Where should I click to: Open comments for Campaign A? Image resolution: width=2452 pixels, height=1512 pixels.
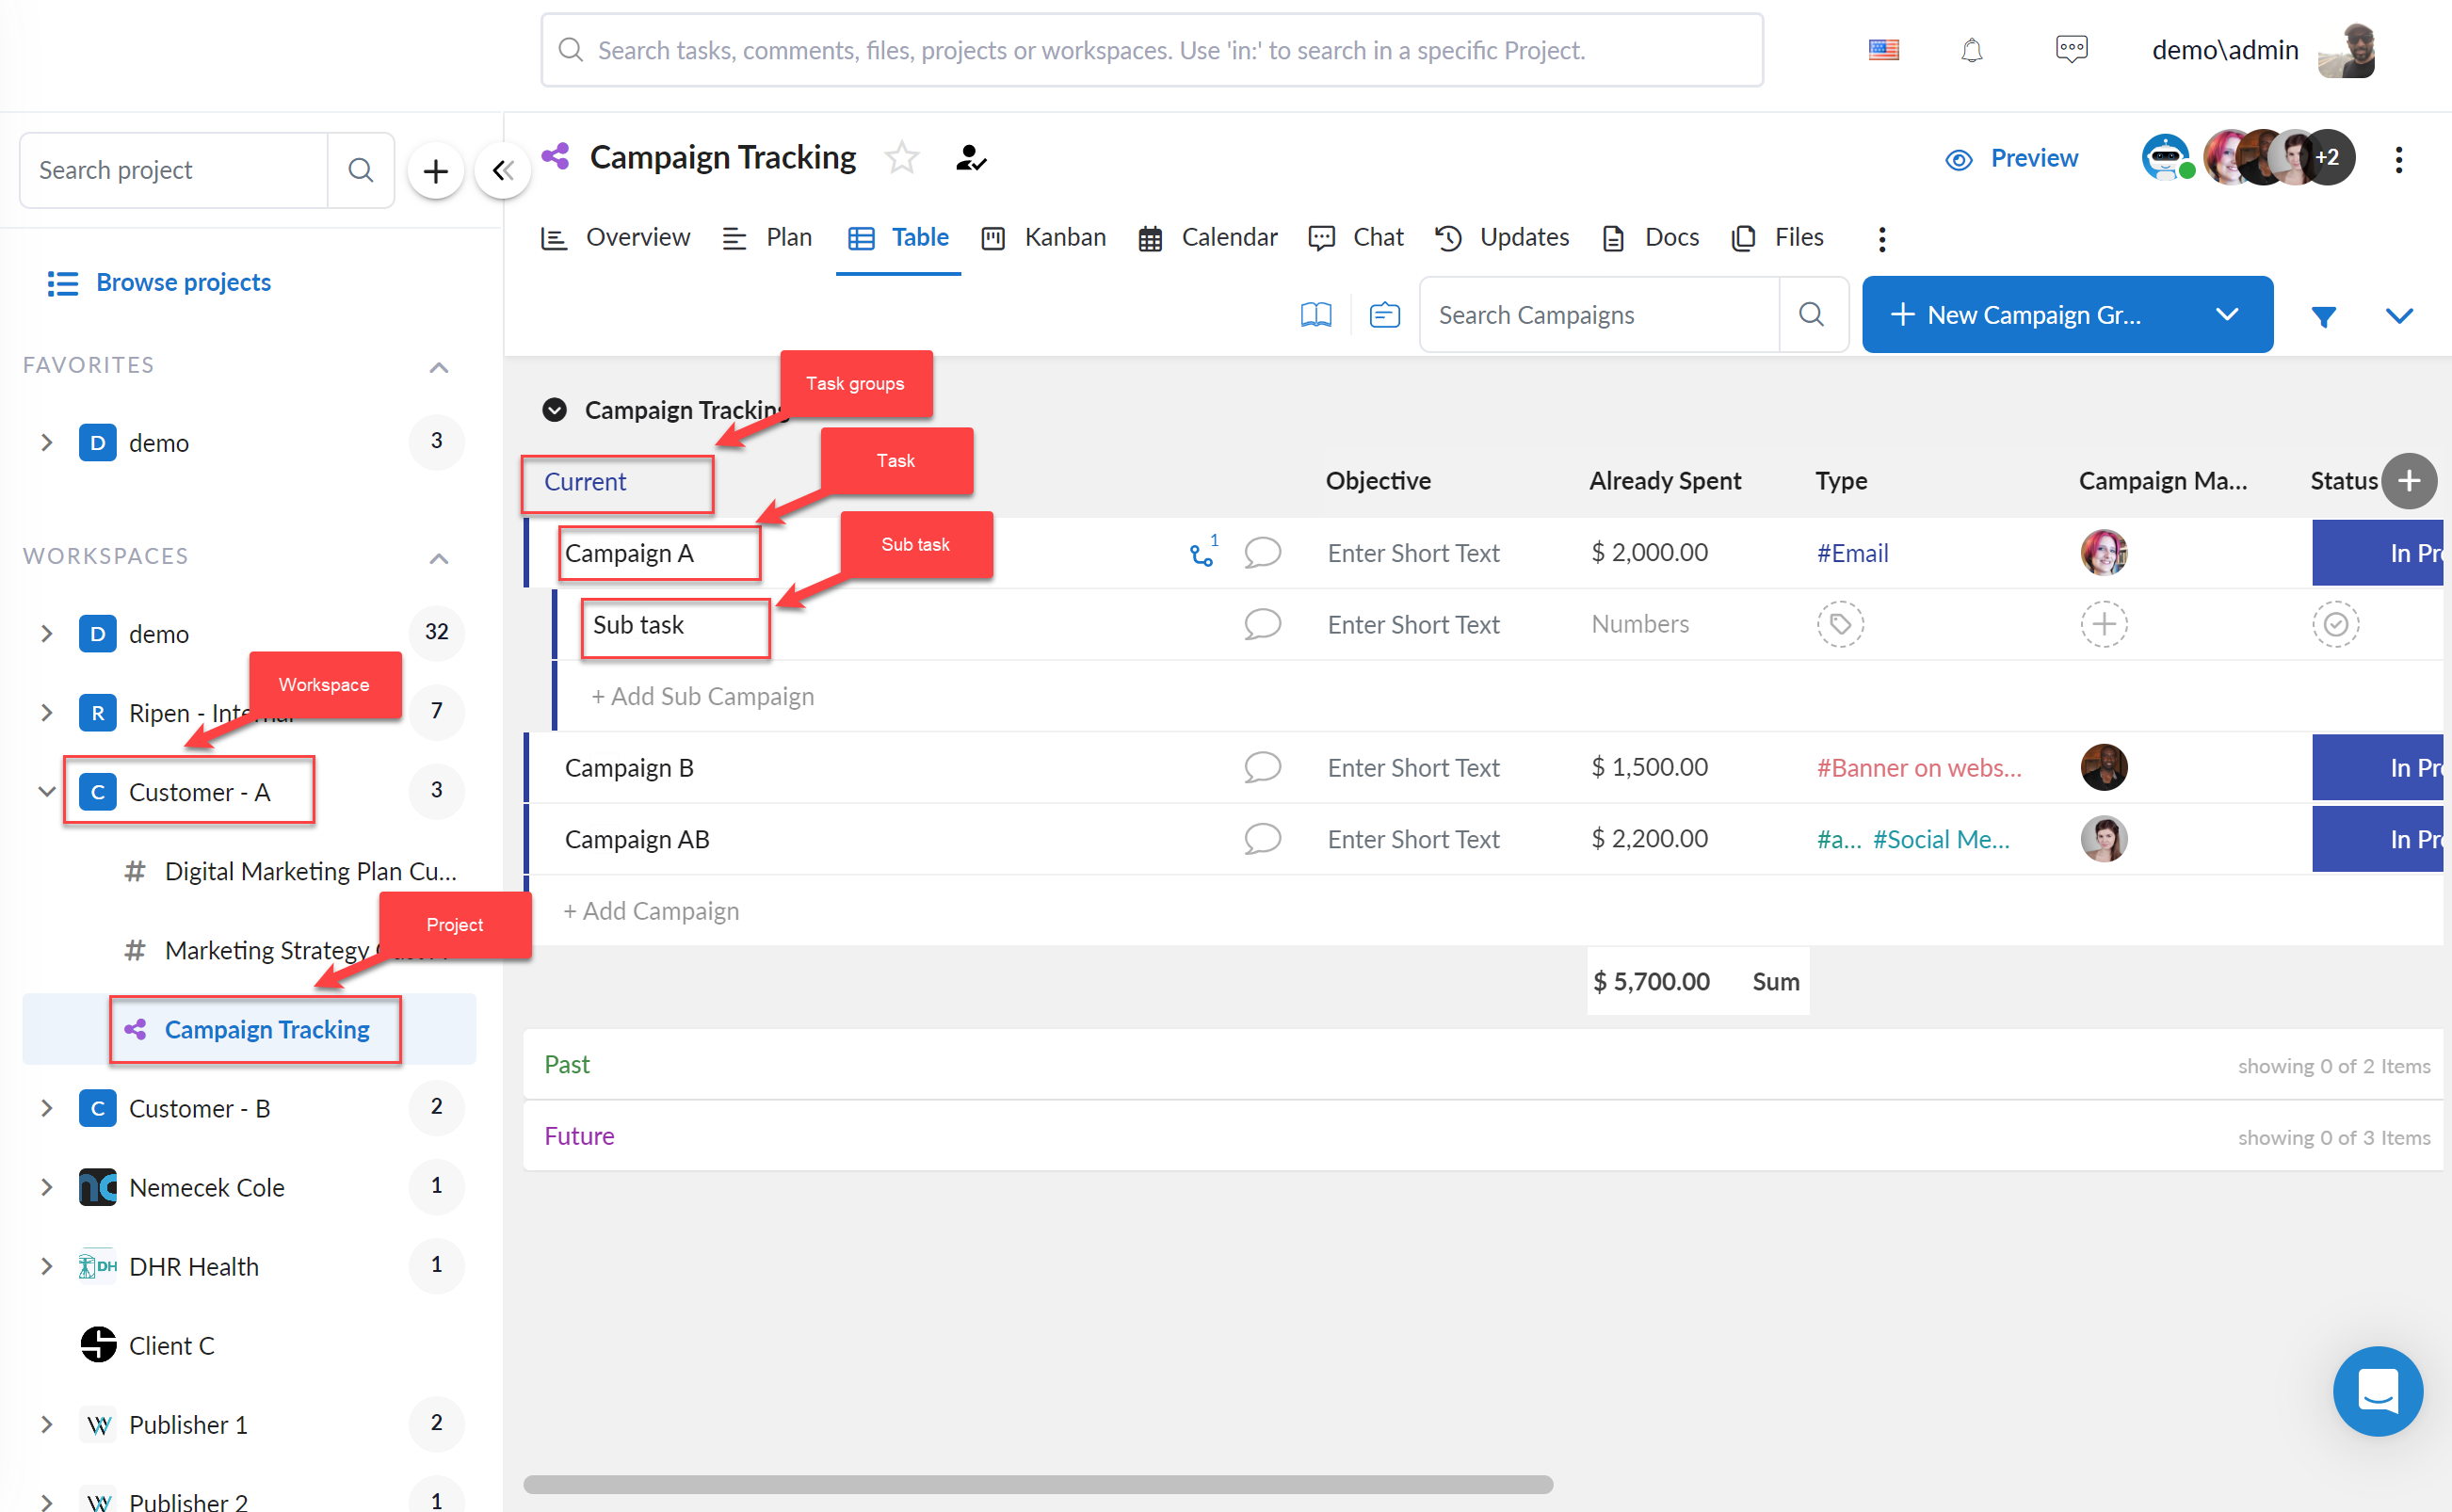coord(1263,552)
